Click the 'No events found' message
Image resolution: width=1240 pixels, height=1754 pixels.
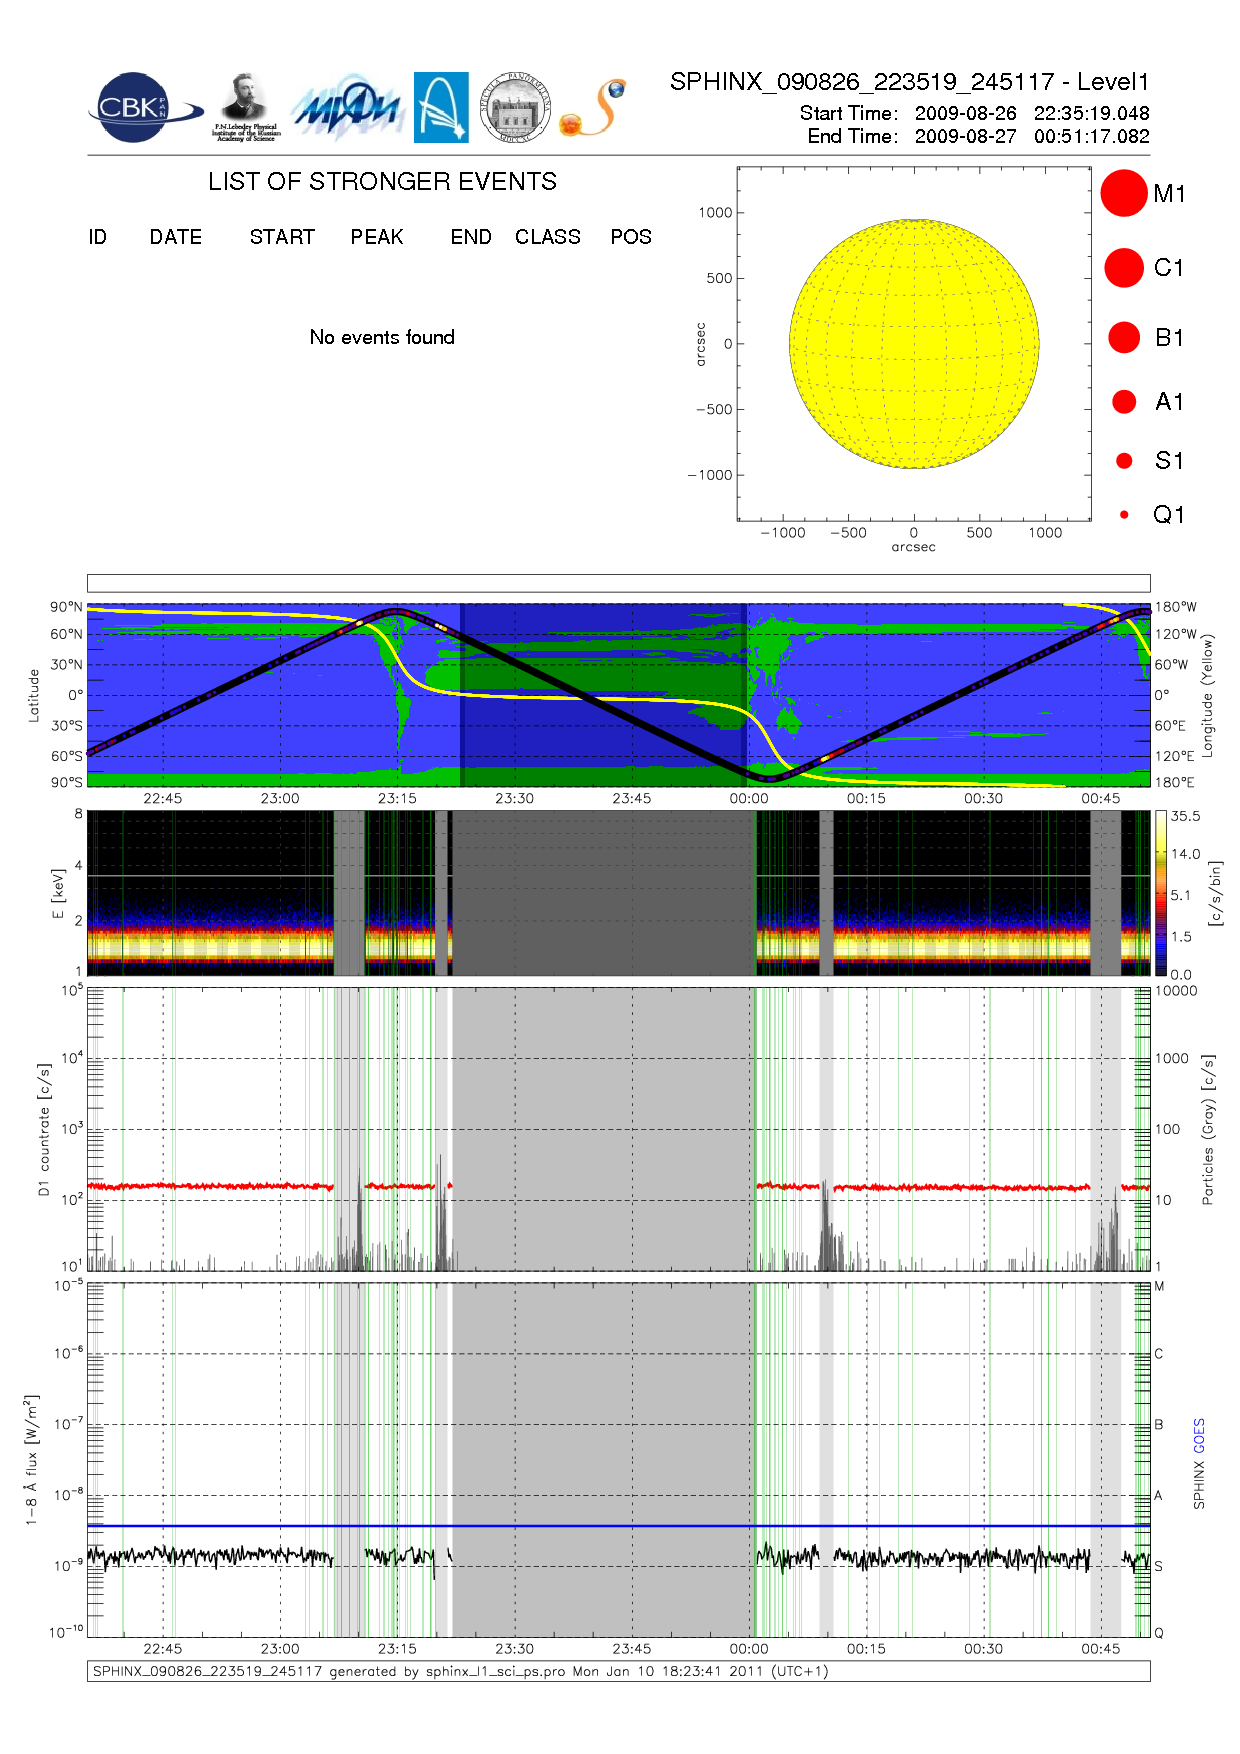381,337
